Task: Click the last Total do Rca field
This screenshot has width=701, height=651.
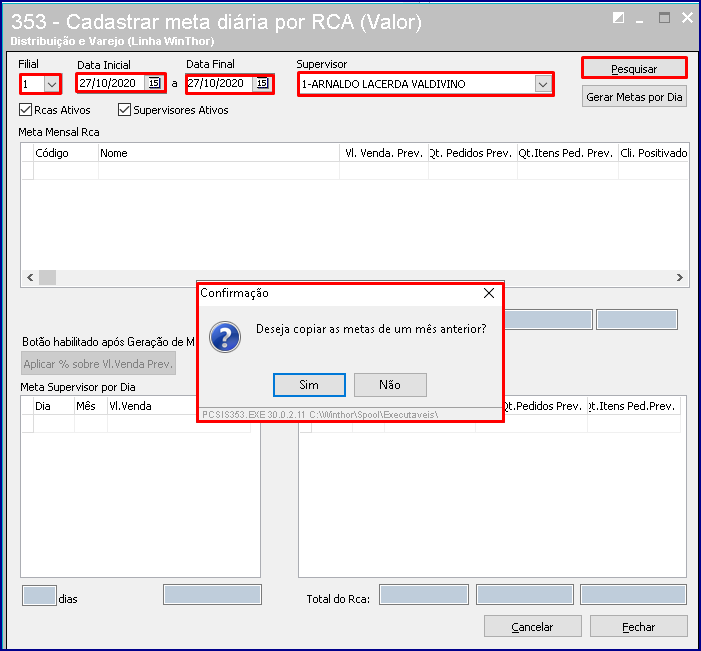Action: pos(633,595)
